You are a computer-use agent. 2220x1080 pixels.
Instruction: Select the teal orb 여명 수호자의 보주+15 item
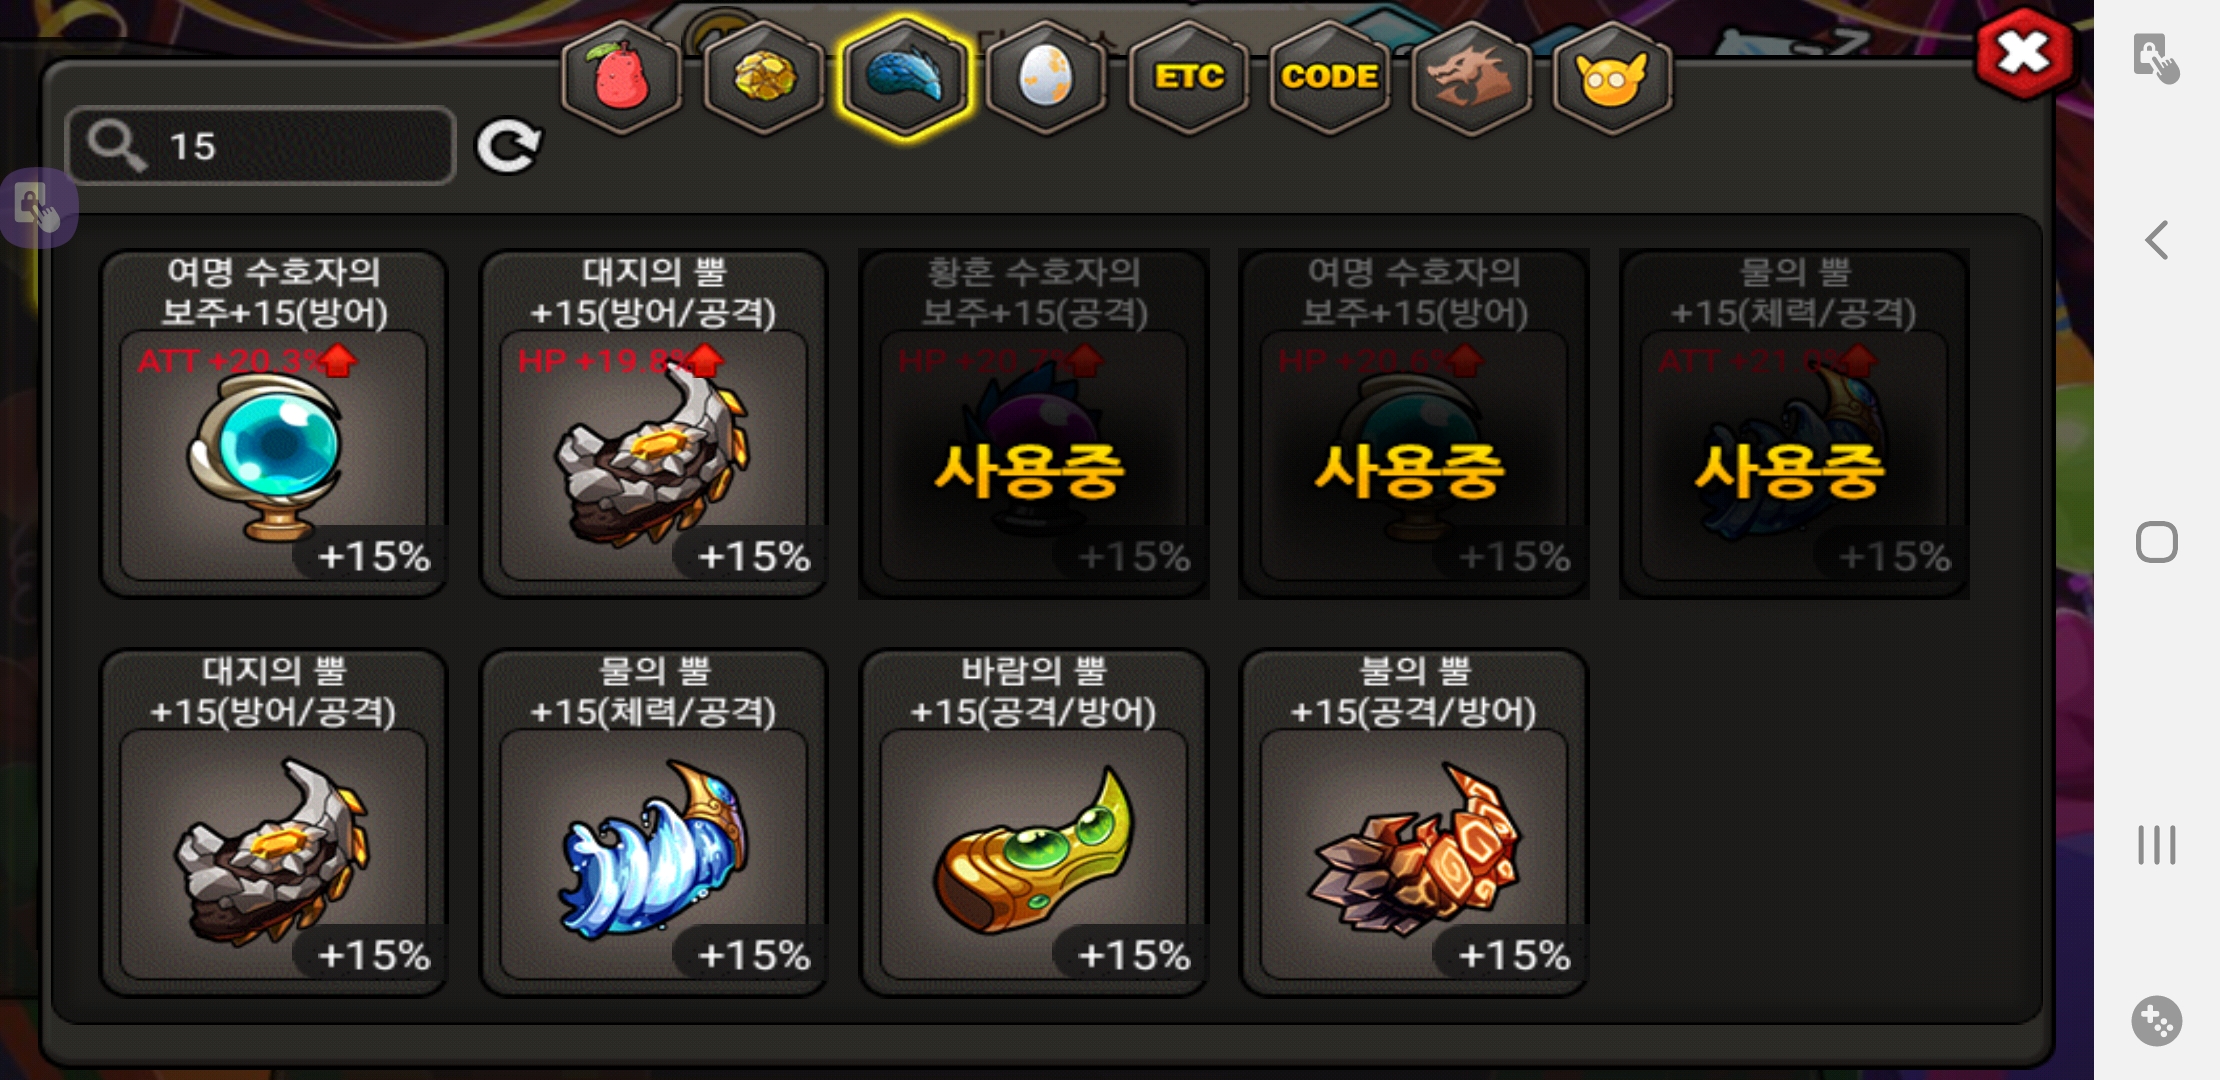click(274, 424)
